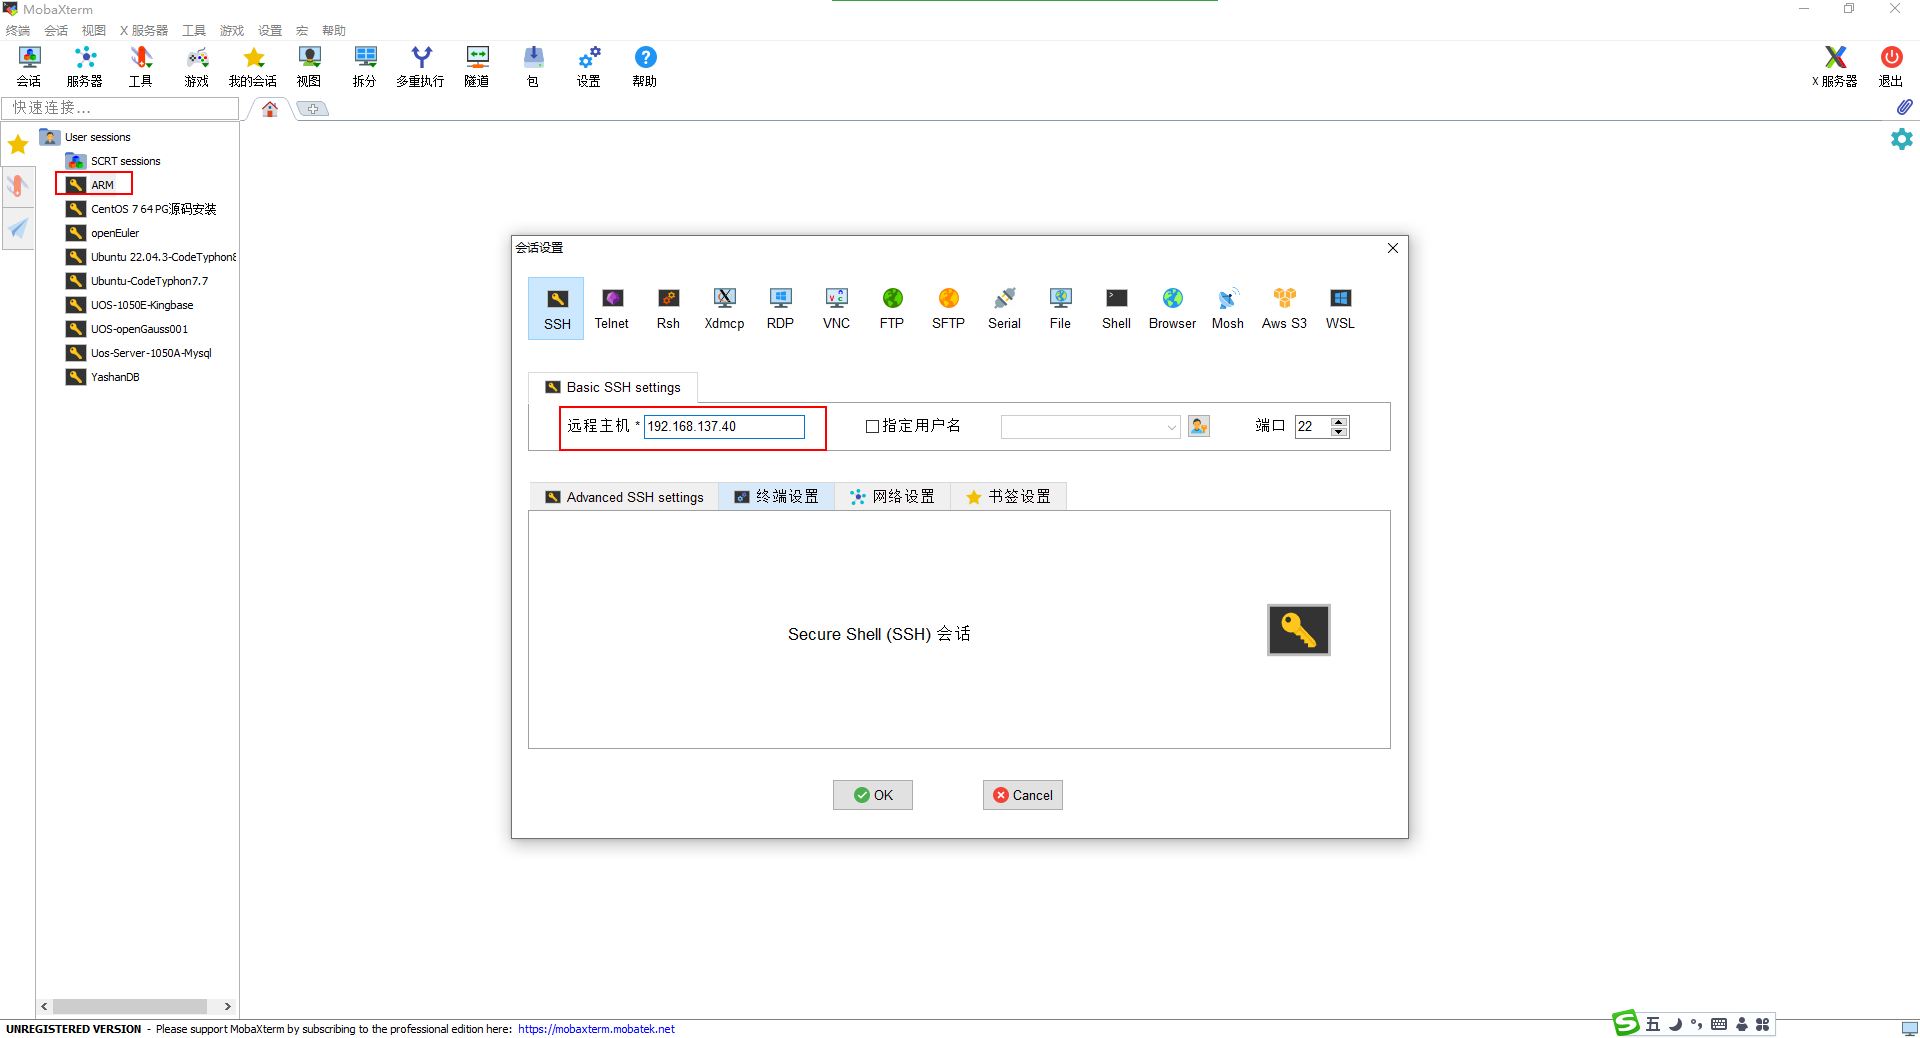
Task: Open 隧道 tunneling toolbar icon
Action: (x=477, y=66)
